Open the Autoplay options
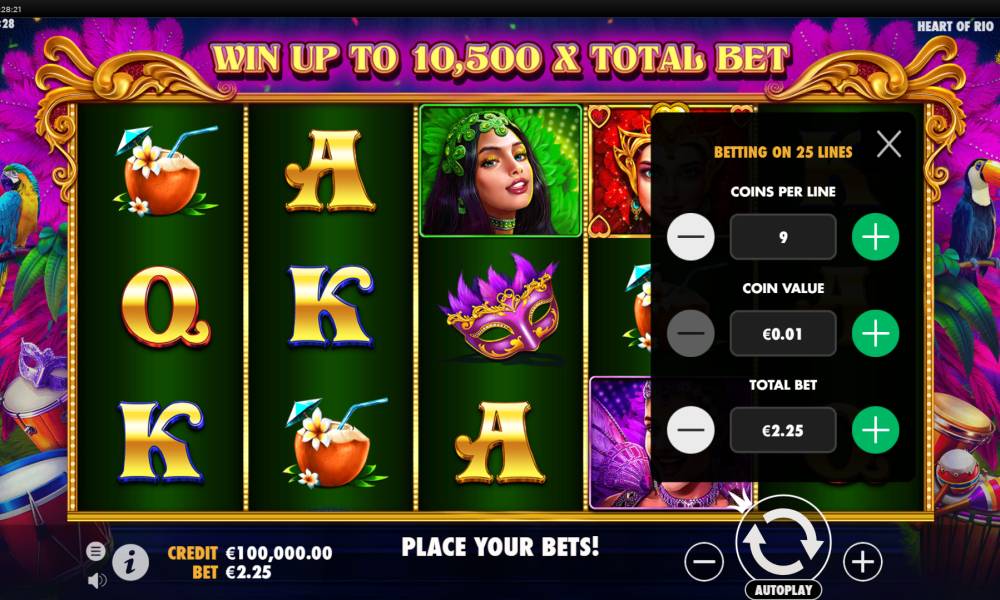 783,590
